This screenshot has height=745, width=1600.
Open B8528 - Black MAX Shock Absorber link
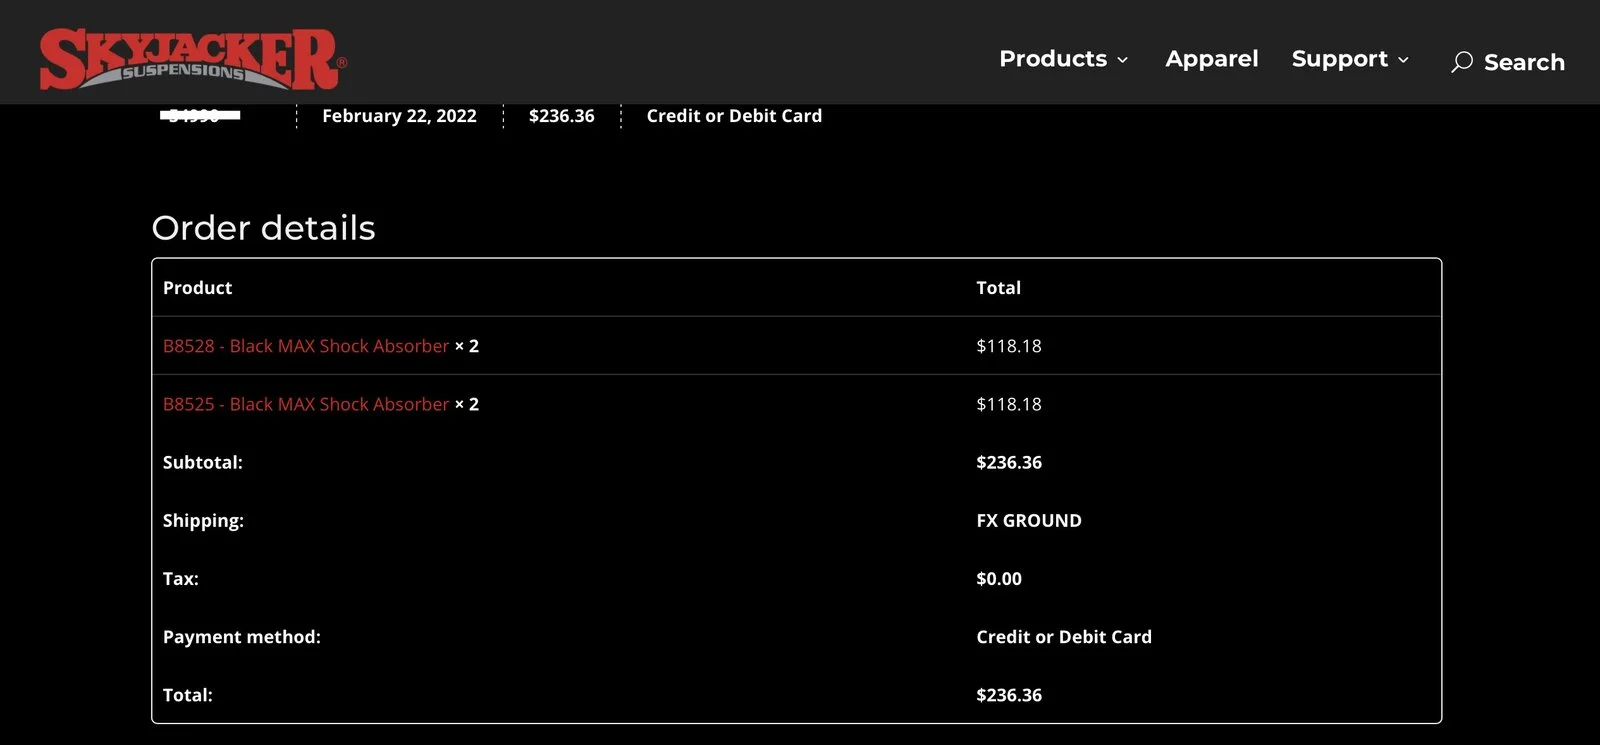tap(306, 346)
